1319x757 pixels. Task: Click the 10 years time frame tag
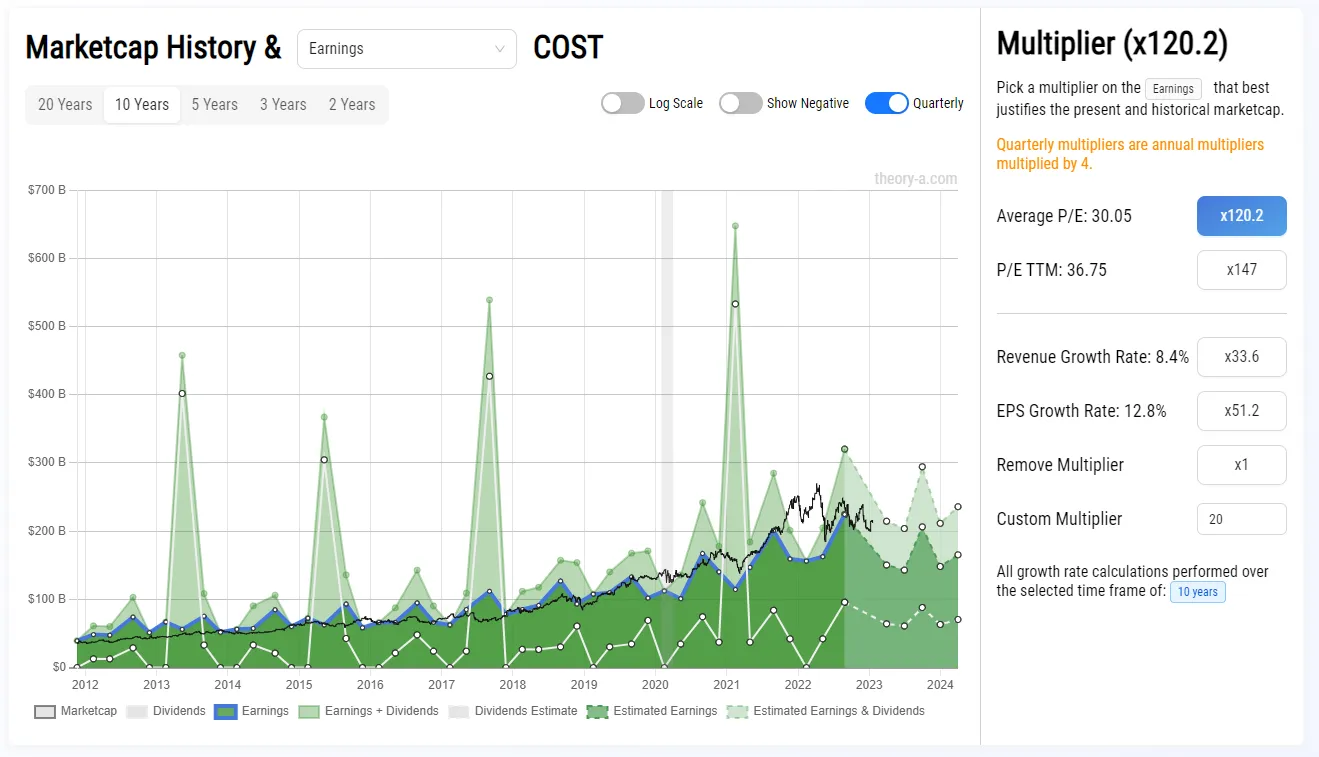[x=1197, y=592]
